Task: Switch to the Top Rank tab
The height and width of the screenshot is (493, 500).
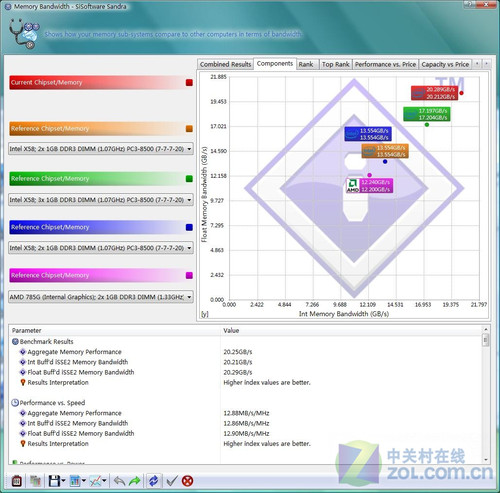Action: pyautogui.click(x=335, y=64)
